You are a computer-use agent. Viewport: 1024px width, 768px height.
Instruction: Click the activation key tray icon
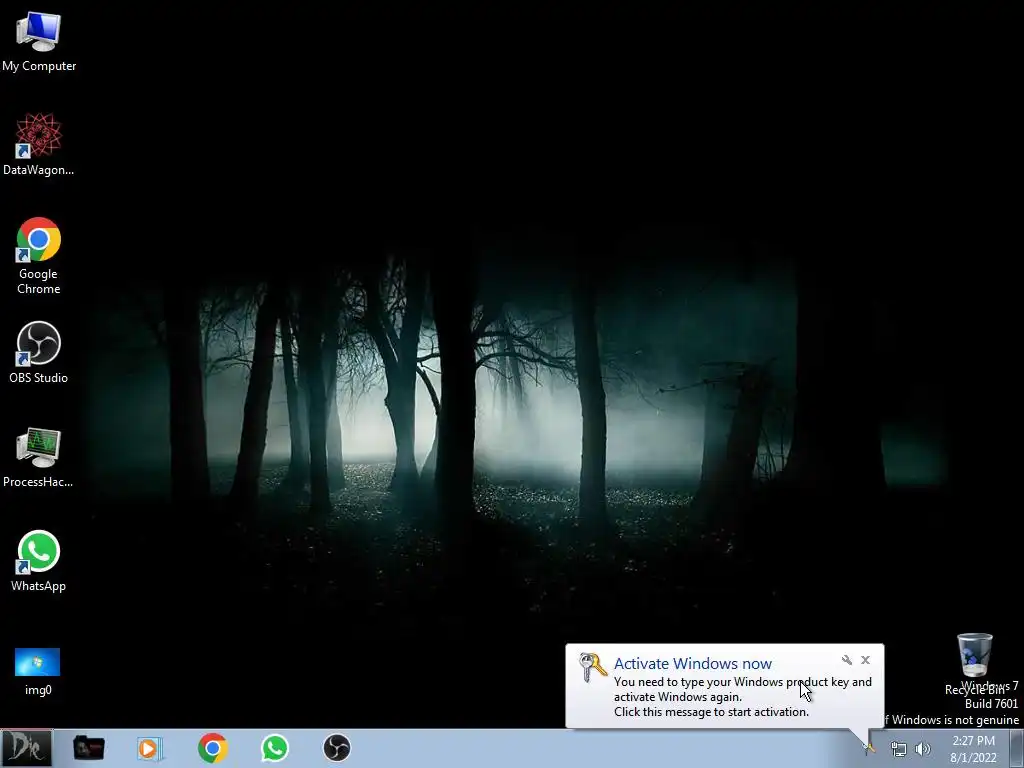869,749
